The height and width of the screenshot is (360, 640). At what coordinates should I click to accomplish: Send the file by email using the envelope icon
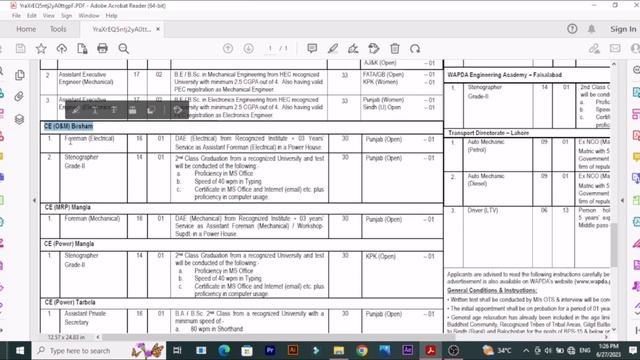[x=615, y=49]
